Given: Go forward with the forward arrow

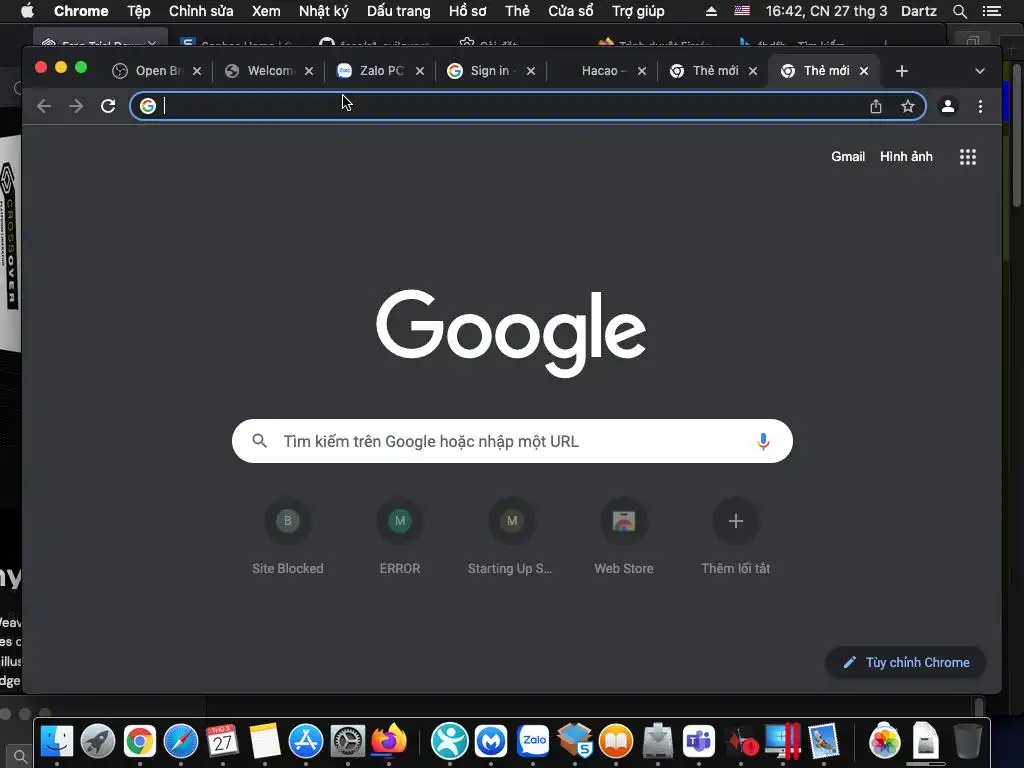Looking at the screenshot, I should (76, 106).
